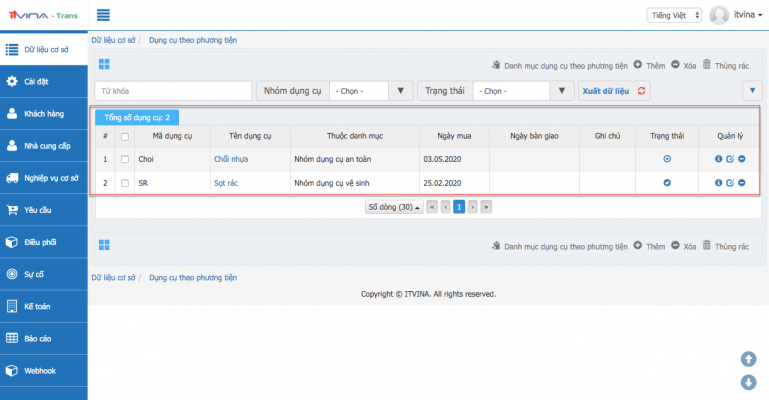
Task: Click the scroll-to-top arrow icon
Action: pos(747,359)
